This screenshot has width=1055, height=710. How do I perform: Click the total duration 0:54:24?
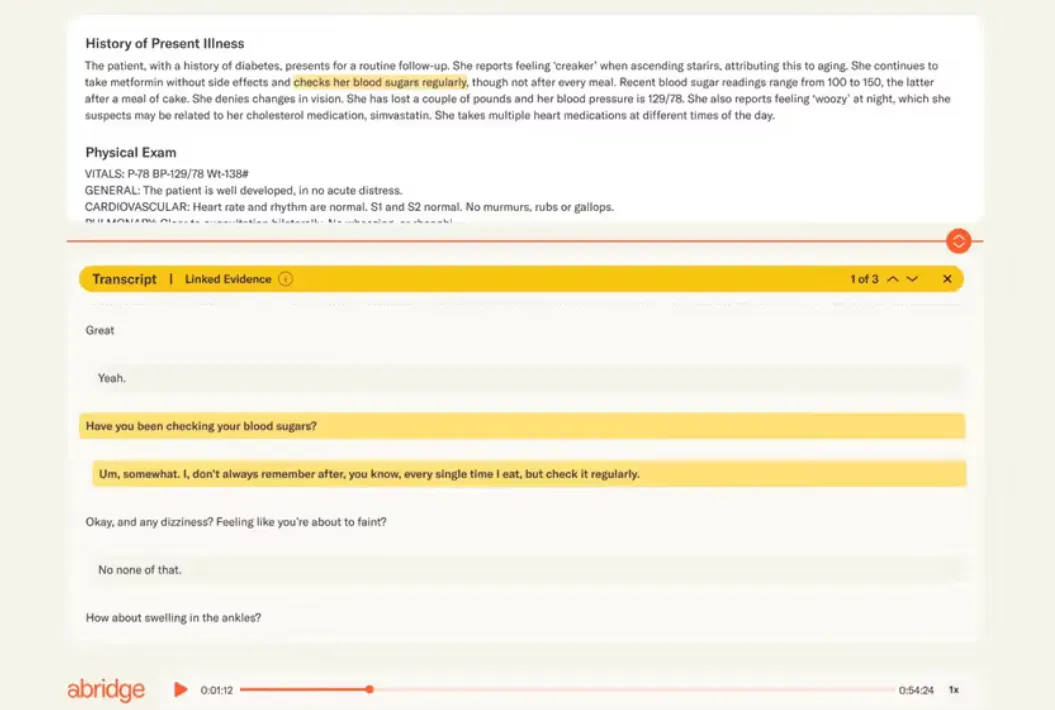pyautogui.click(x=916, y=690)
